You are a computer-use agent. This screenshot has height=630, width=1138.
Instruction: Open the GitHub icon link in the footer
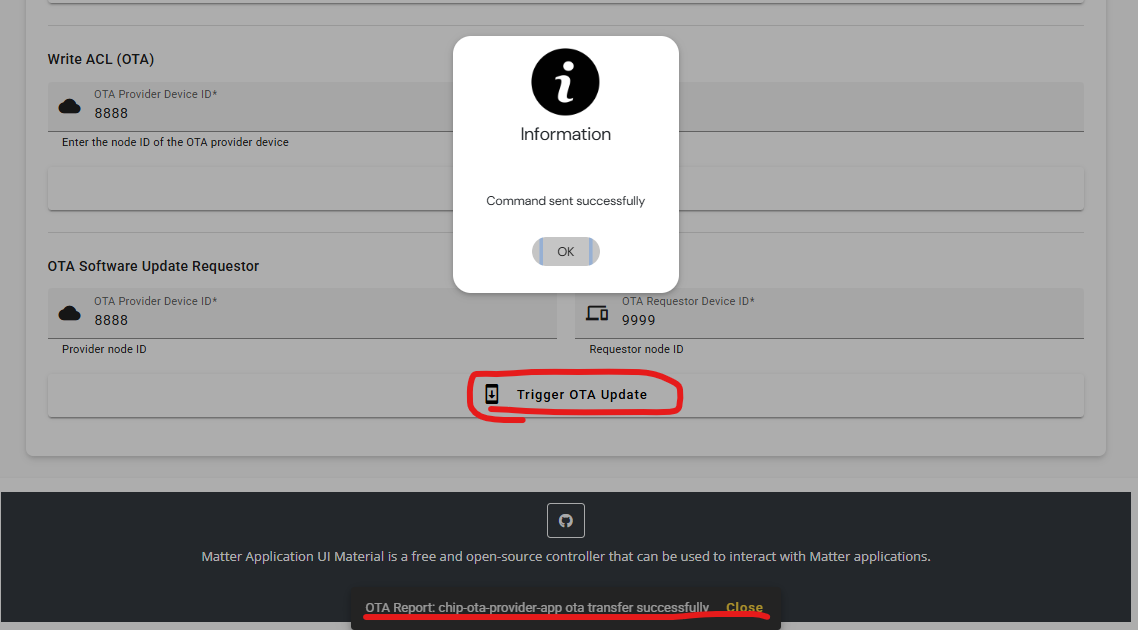point(565,520)
